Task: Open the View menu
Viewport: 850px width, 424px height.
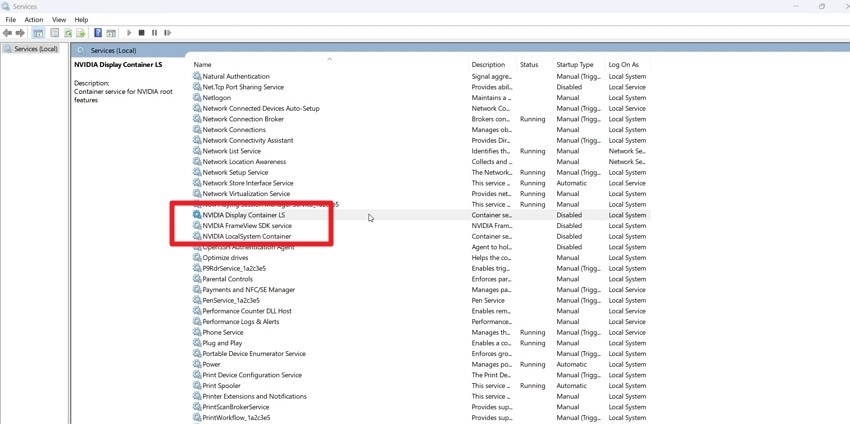Action: click(59, 20)
